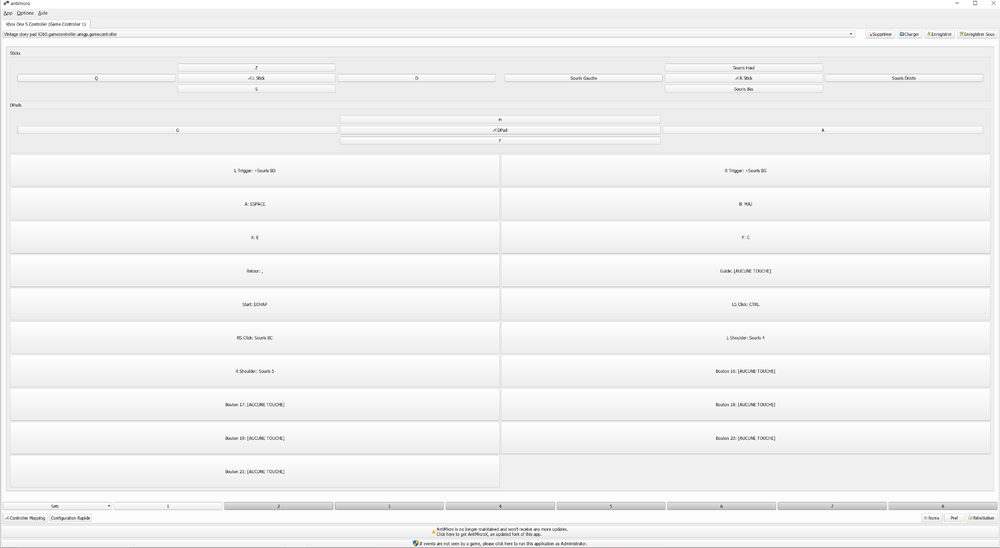Switch to set number 2
Image resolution: width=1000 pixels, height=548 pixels.
coord(278,506)
